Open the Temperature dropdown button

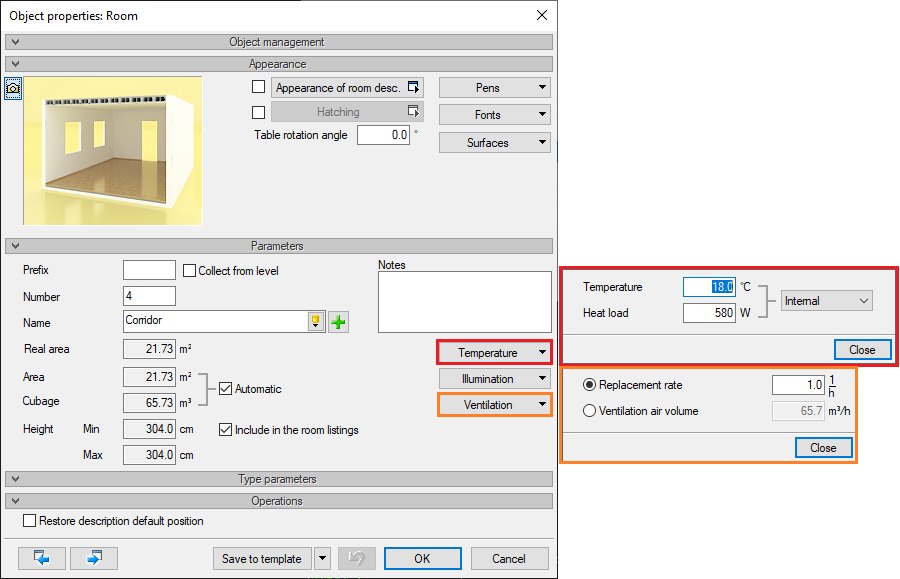coord(495,352)
